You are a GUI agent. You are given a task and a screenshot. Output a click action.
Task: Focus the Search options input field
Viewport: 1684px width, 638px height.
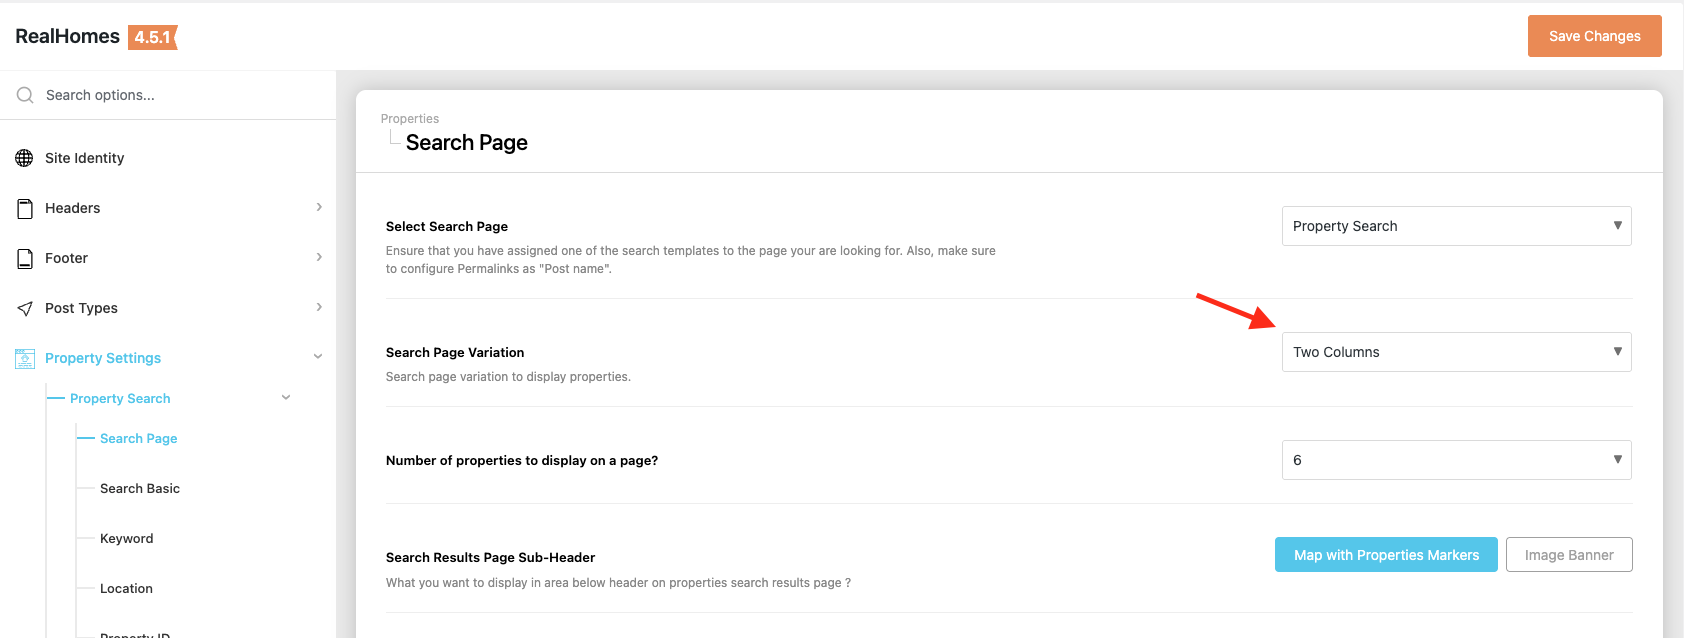click(180, 95)
